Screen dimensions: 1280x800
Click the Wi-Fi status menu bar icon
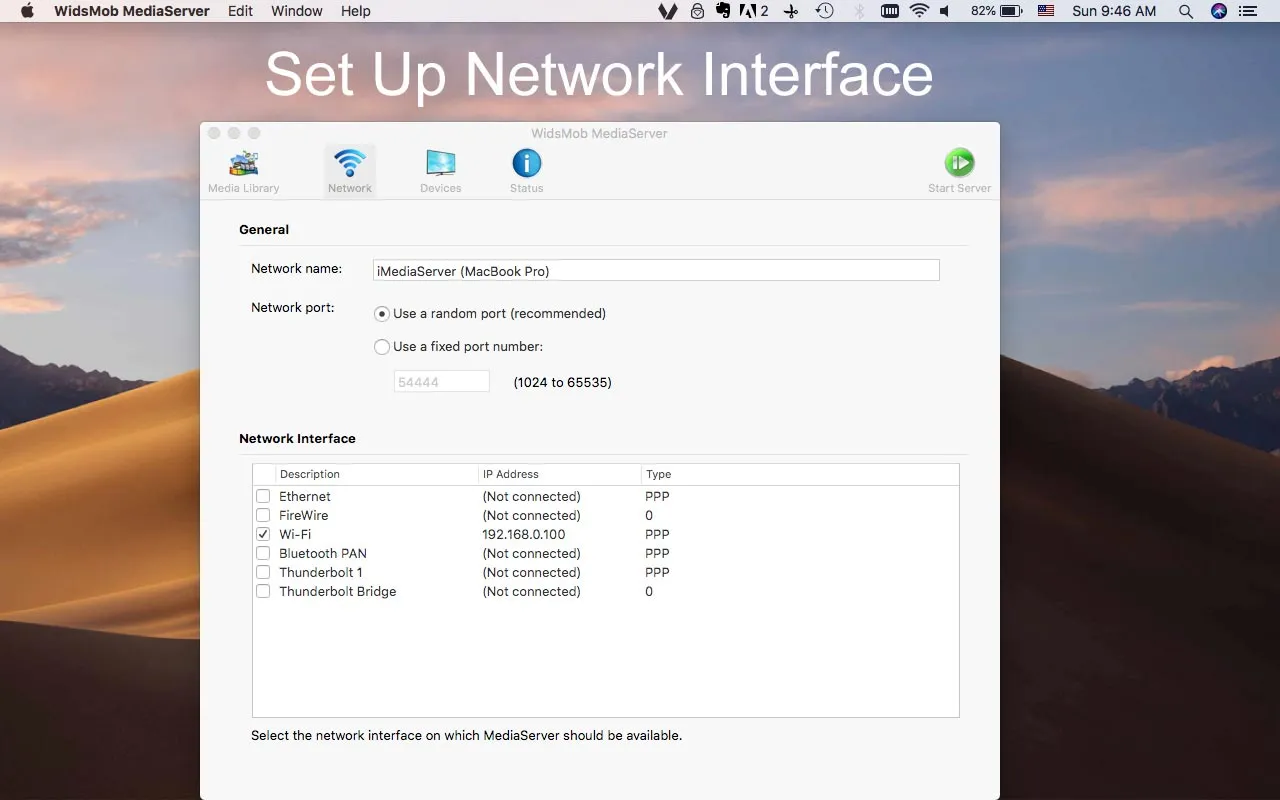pos(919,11)
